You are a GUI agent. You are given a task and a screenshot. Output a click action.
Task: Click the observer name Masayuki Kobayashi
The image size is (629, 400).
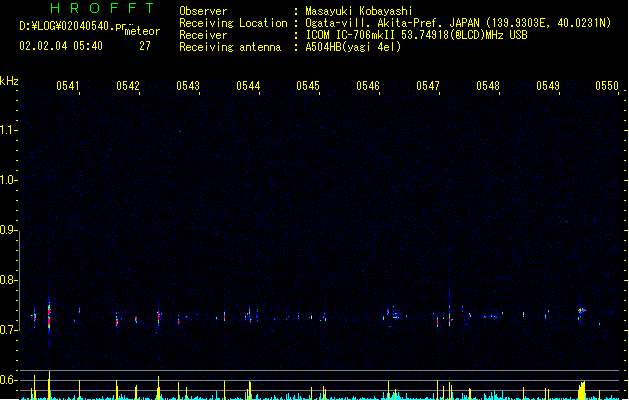(x=359, y=11)
